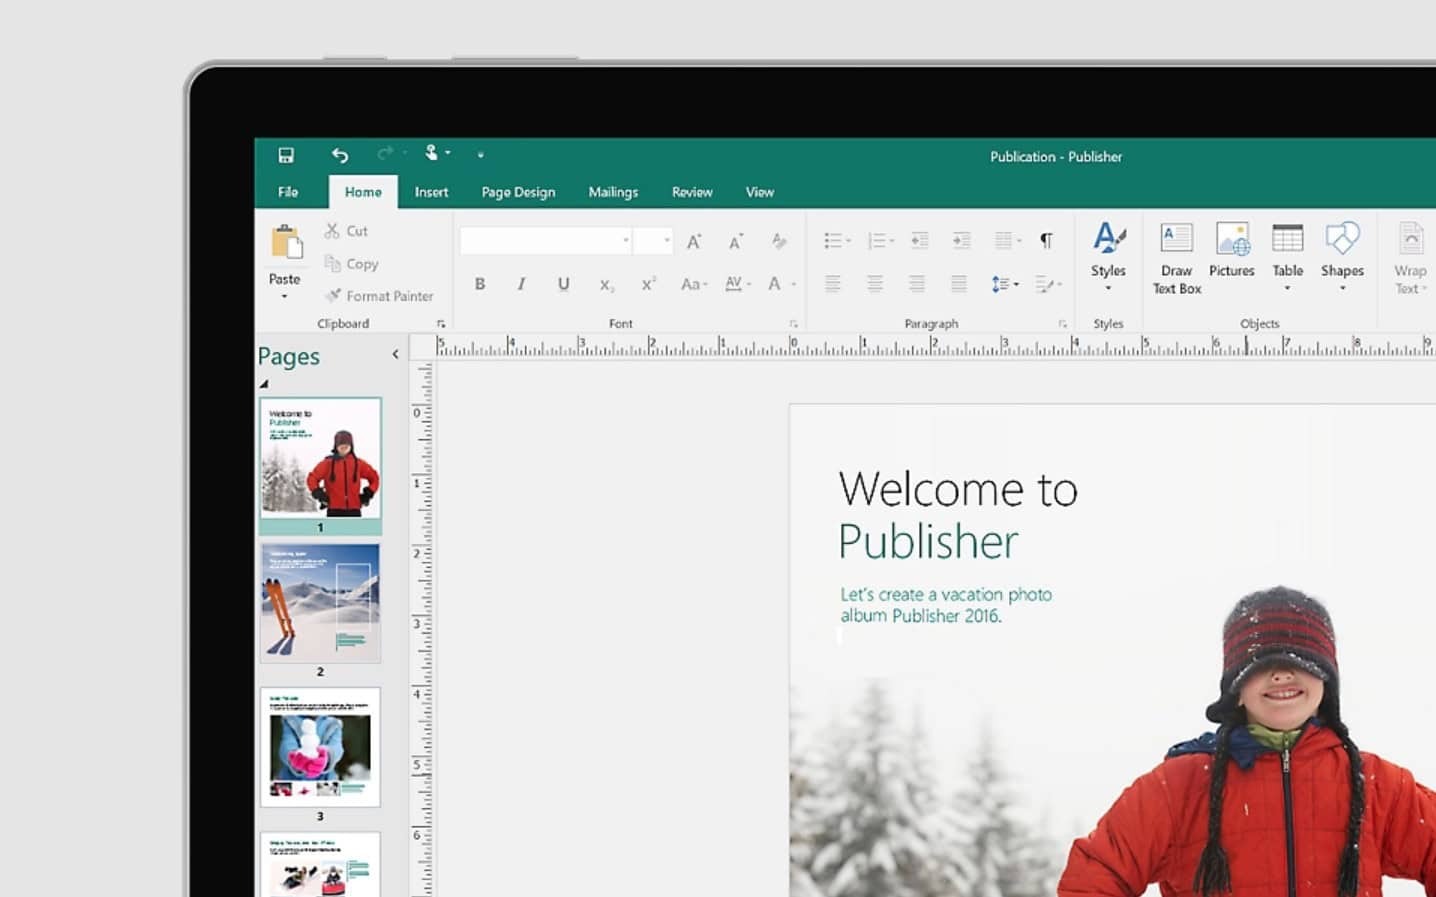The height and width of the screenshot is (897, 1436).
Task: Toggle special characters paragraph mark
Action: 1046,241
